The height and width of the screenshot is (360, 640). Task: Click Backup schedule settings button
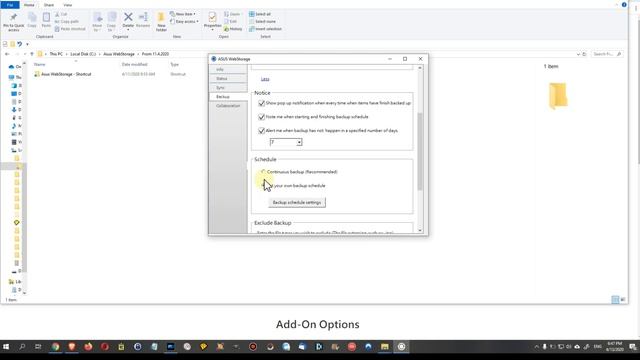click(297, 202)
